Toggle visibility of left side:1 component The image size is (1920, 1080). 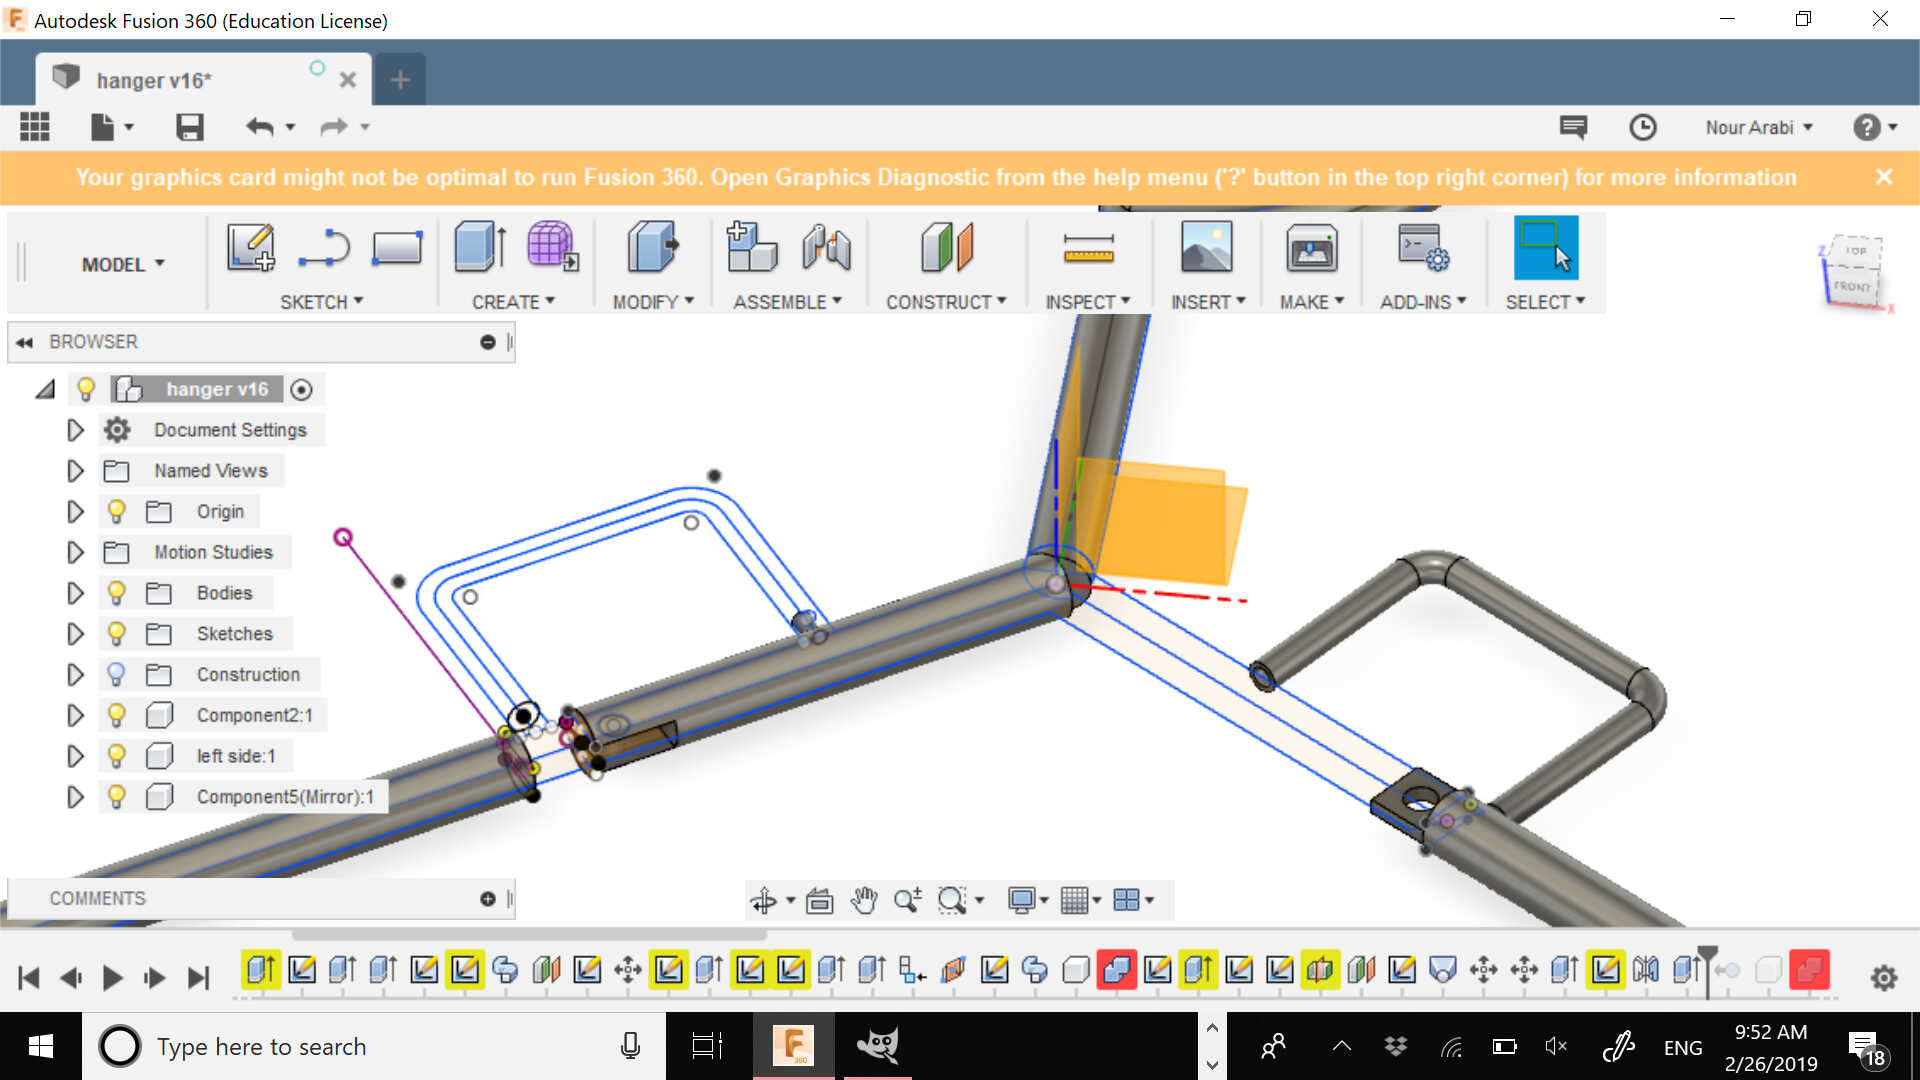(116, 756)
